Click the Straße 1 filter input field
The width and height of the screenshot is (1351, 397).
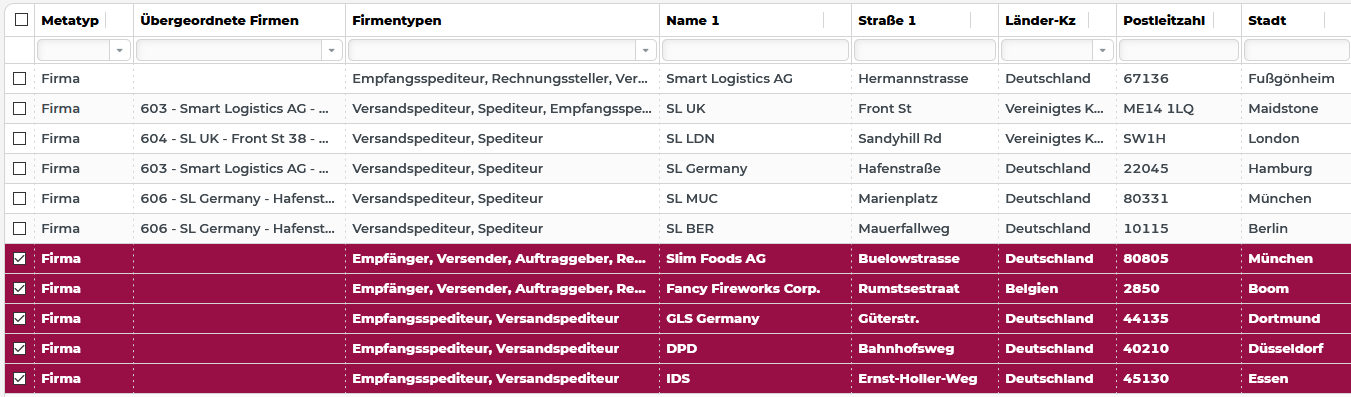coord(925,50)
